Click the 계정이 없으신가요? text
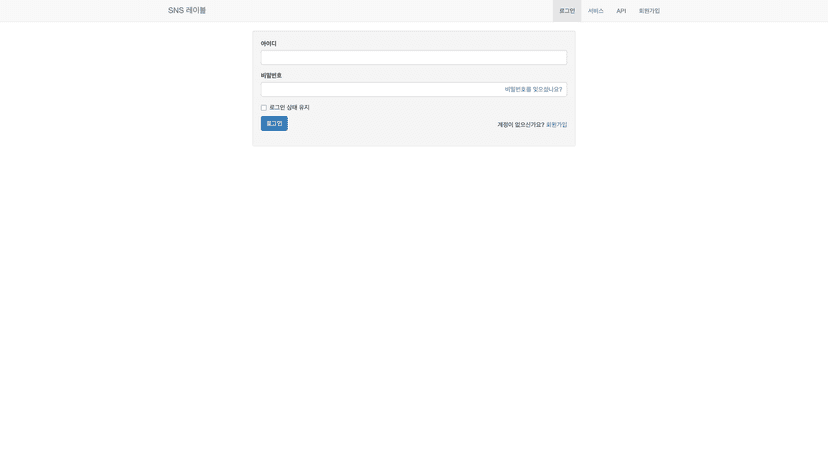 click(520, 125)
